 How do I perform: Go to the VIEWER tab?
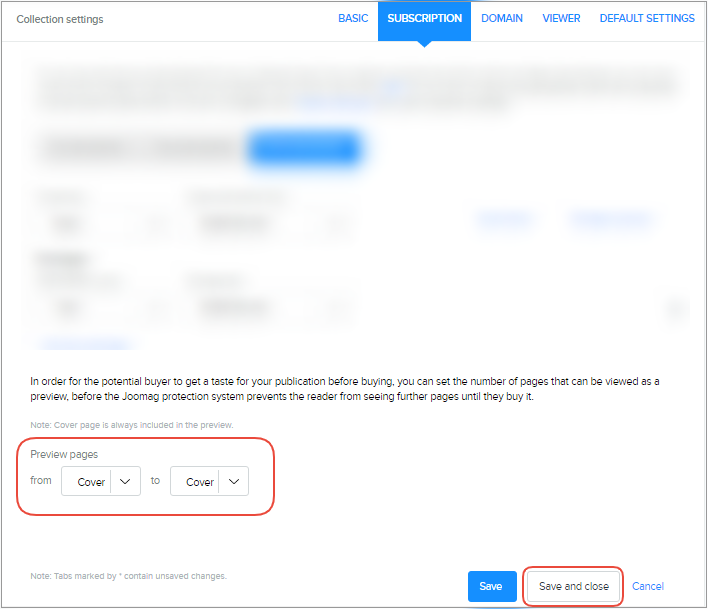561,18
